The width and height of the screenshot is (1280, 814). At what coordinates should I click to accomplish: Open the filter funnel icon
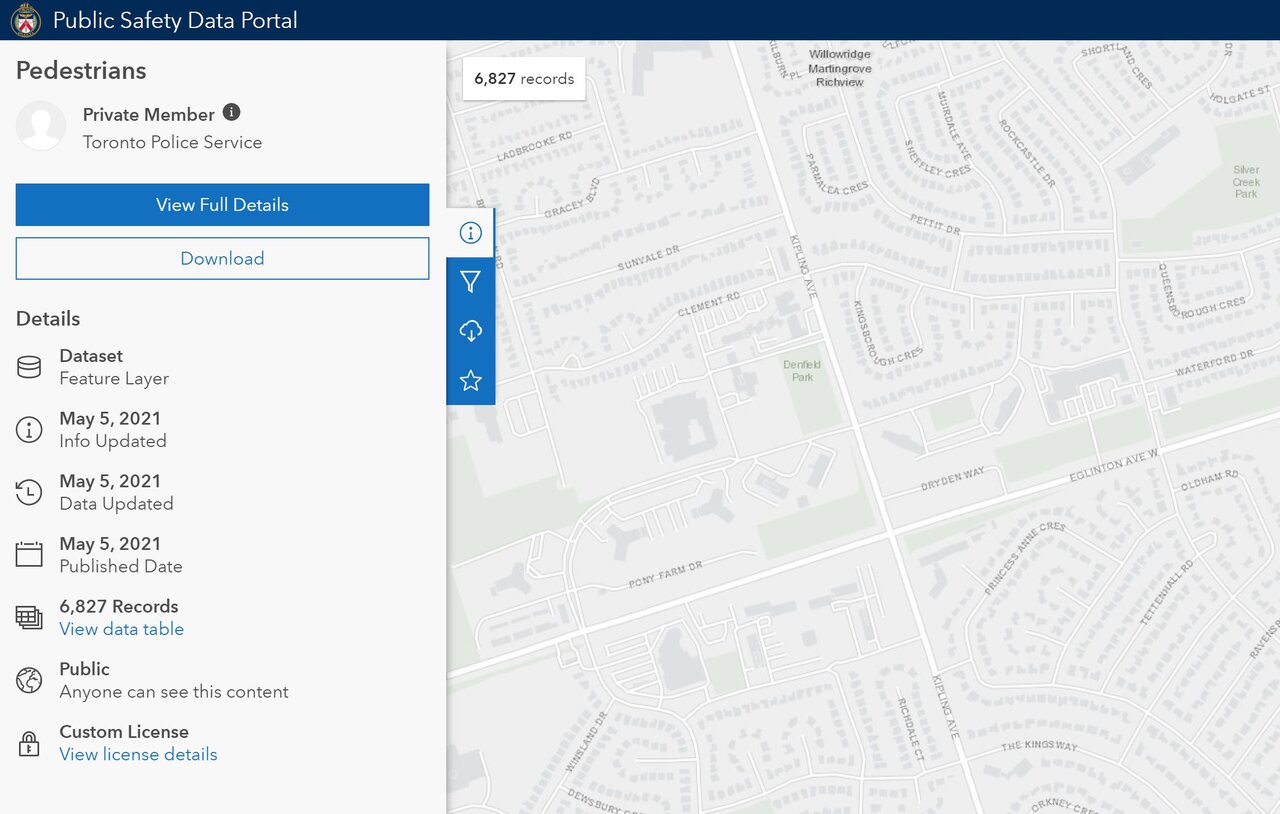click(471, 282)
